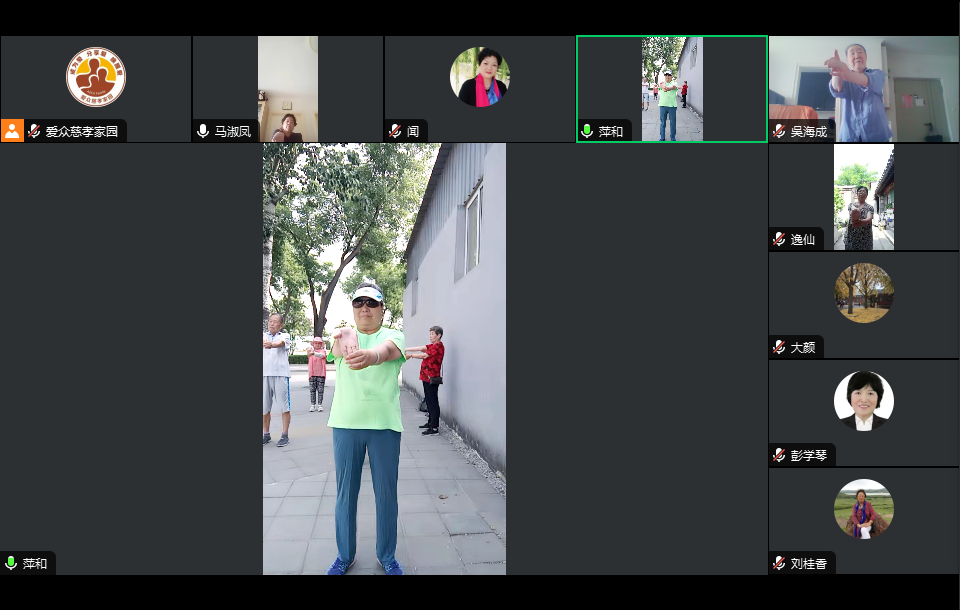
Task: Select 逸仙's video thumbnail
Action: (864, 196)
